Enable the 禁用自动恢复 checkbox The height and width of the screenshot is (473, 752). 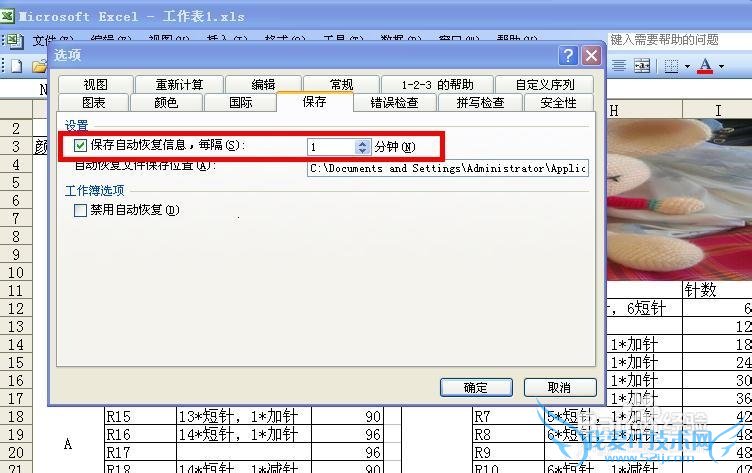click(x=80, y=210)
